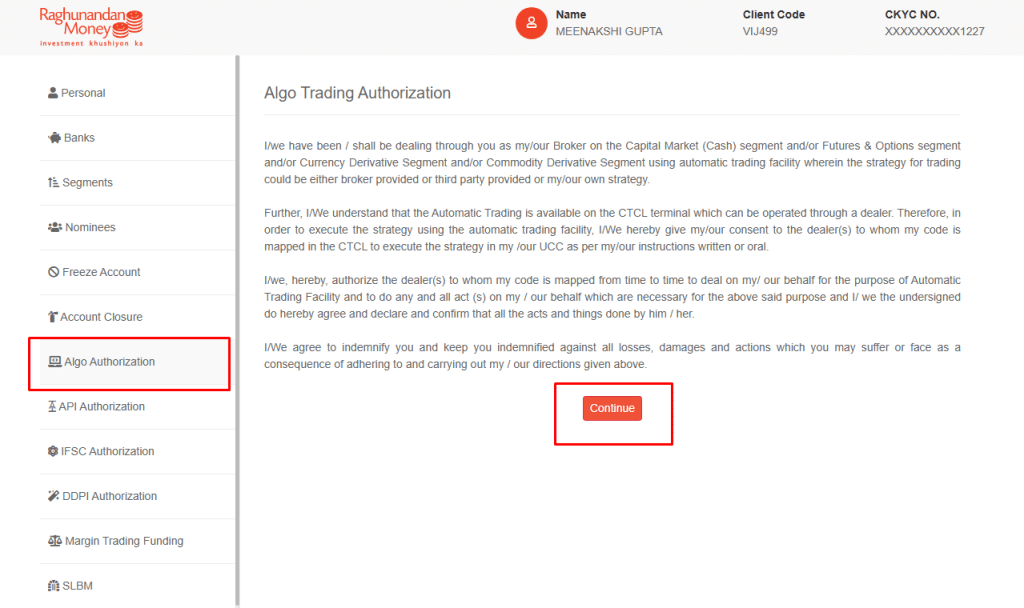Viewport: 1024px width, 608px height.
Task: Click the balance scale icon beside Margin Trading Funding
Action: [x=55, y=541]
